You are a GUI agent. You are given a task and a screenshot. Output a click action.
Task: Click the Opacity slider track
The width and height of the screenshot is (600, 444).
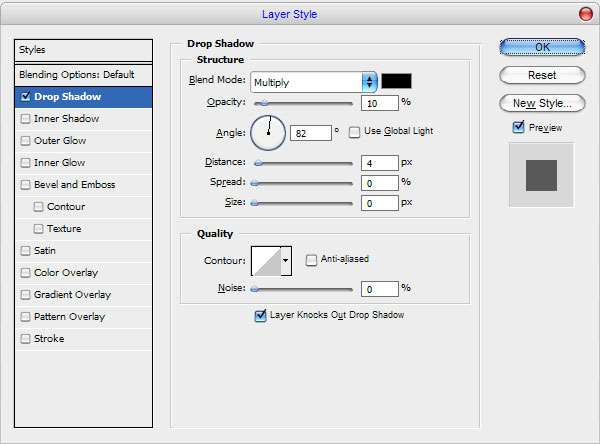tap(305, 103)
